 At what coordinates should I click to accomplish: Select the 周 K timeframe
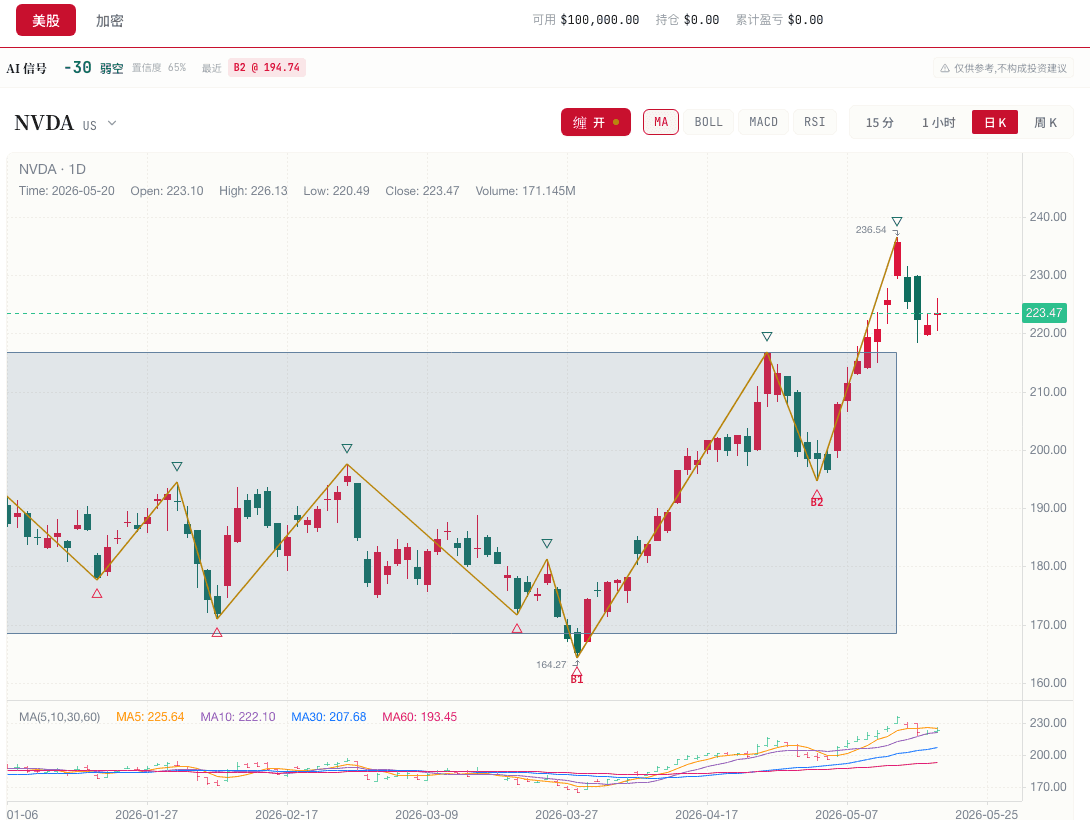click(x=1046, y=123)
